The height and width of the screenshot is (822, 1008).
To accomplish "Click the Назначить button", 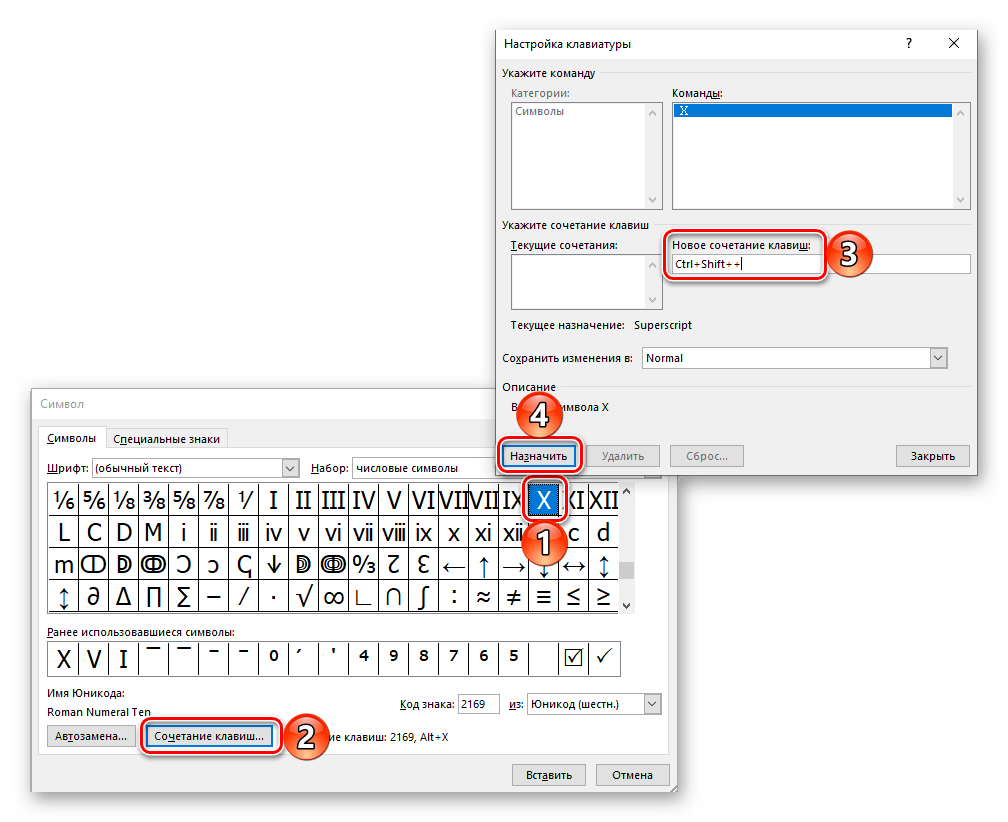I will 539,456.
